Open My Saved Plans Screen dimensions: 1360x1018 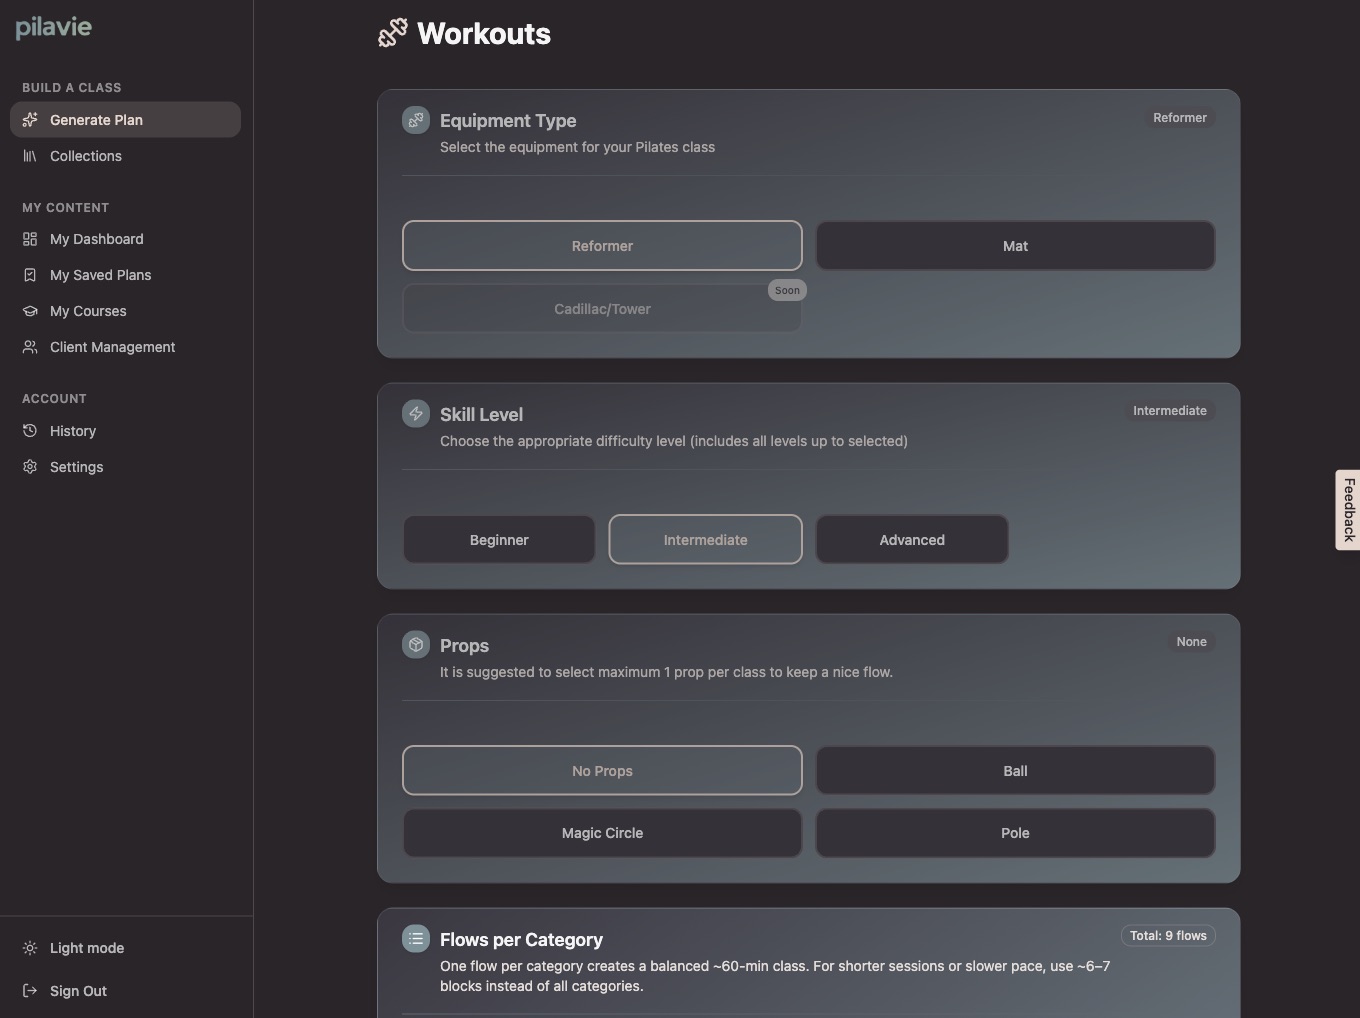(x=125, y=275)
